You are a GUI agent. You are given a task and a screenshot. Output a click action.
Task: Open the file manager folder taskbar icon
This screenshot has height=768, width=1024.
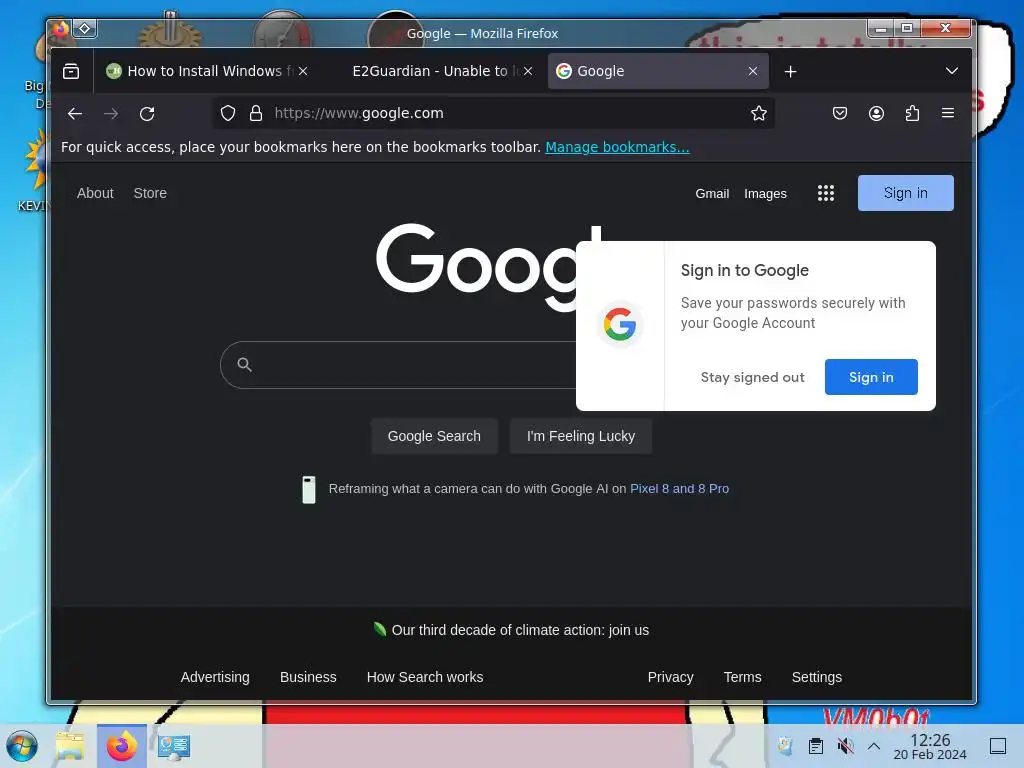[x=70, y=746]
